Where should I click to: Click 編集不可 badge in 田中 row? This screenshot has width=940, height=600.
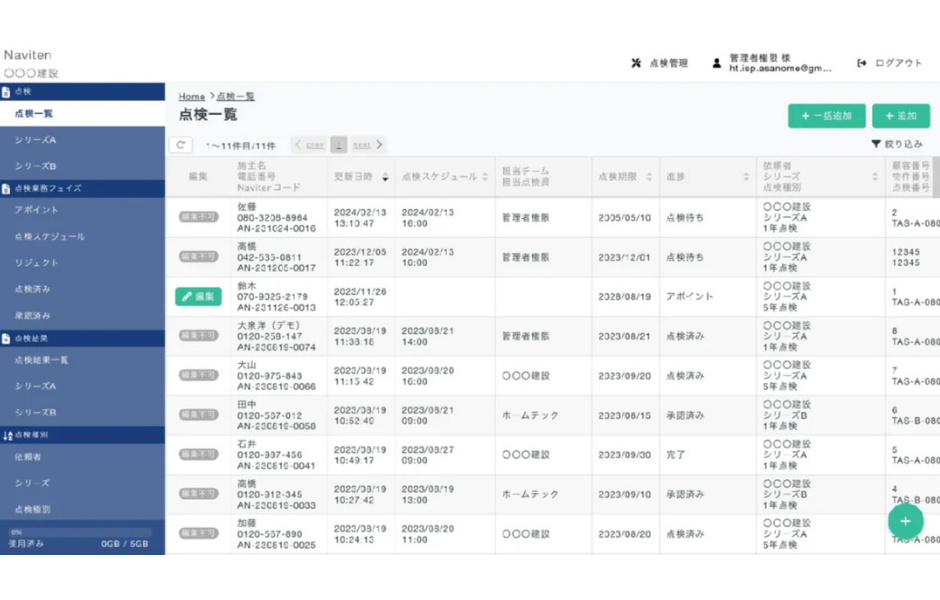[198, 415]
